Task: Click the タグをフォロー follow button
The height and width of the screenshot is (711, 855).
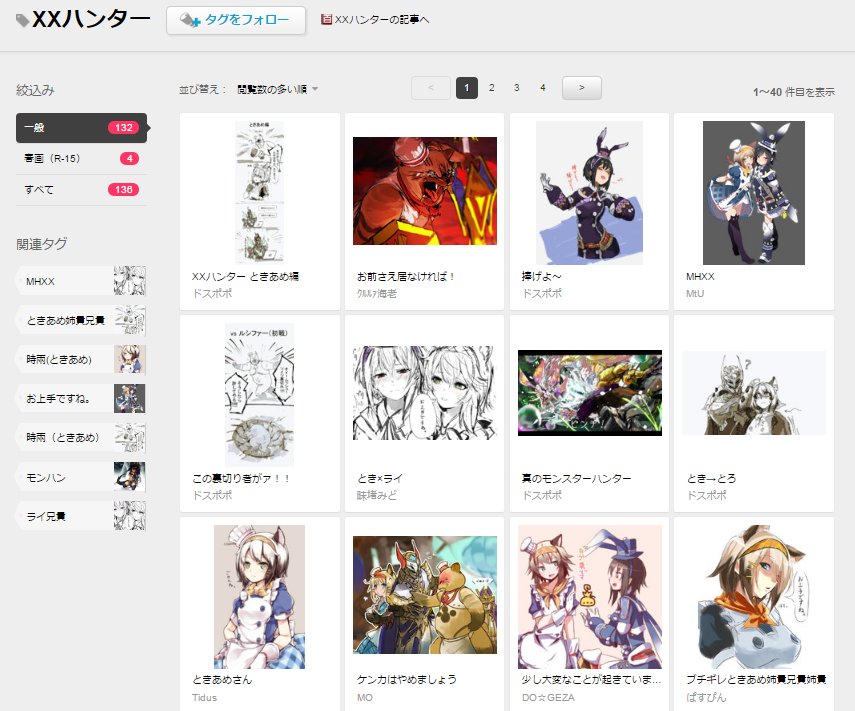Action: coord(236,20)
